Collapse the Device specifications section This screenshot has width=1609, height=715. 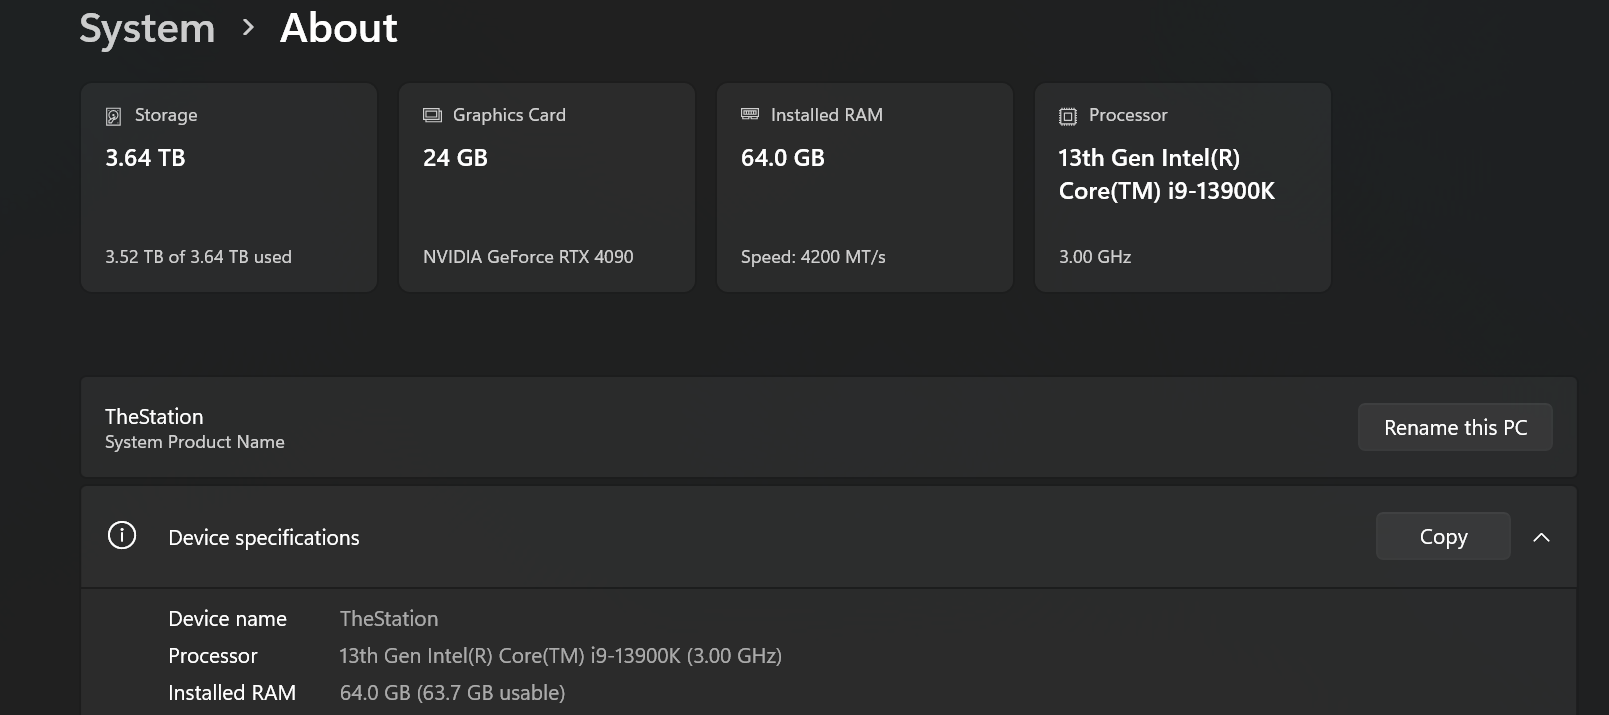[x=1541, y=537]
